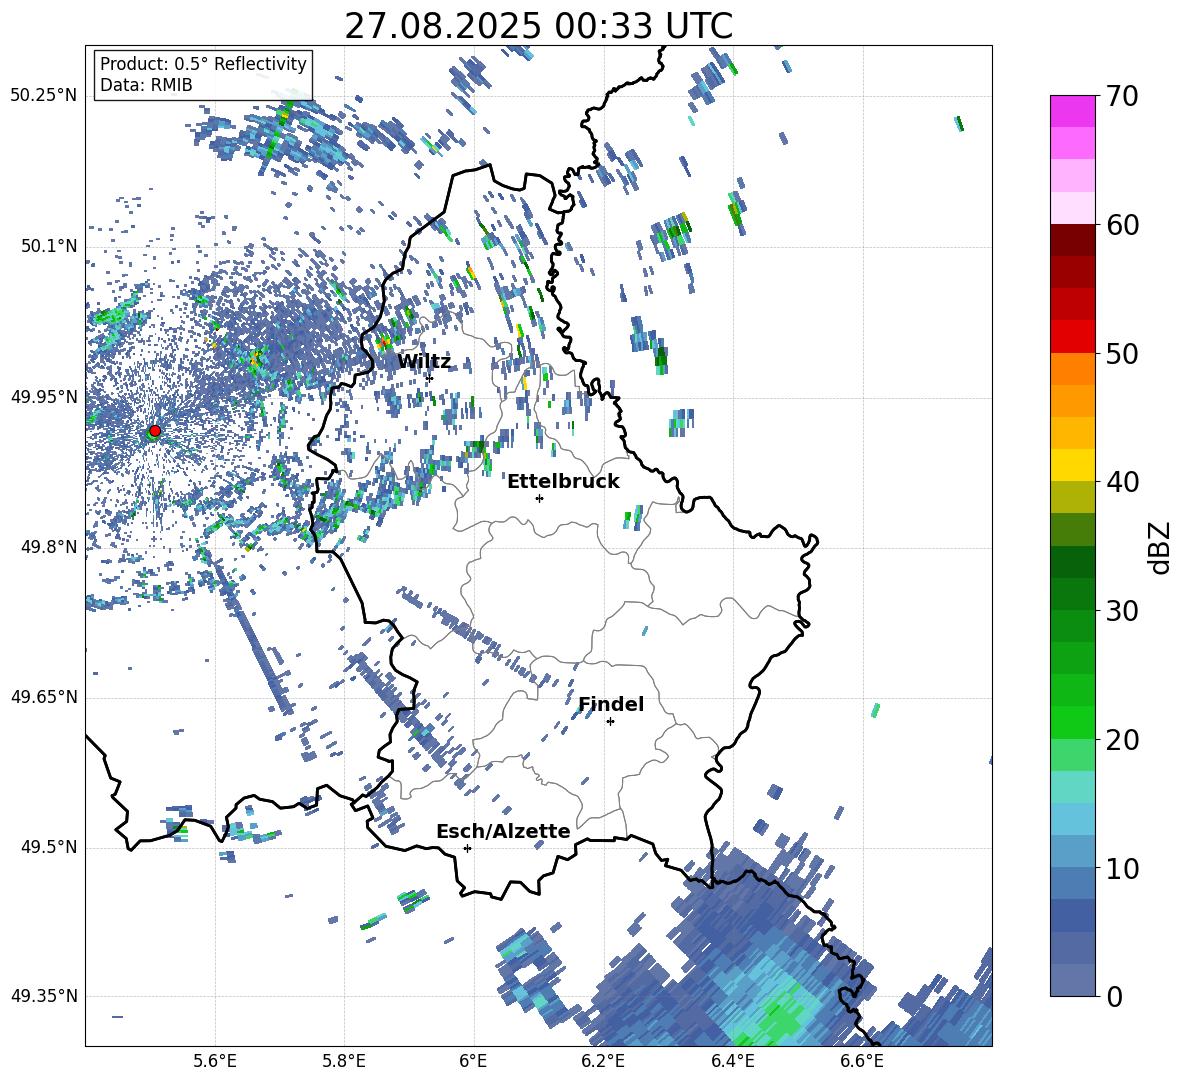This screenshot has height=1081, width=1184.
Task: Click the red radar site marker
Action: point(155,430)
